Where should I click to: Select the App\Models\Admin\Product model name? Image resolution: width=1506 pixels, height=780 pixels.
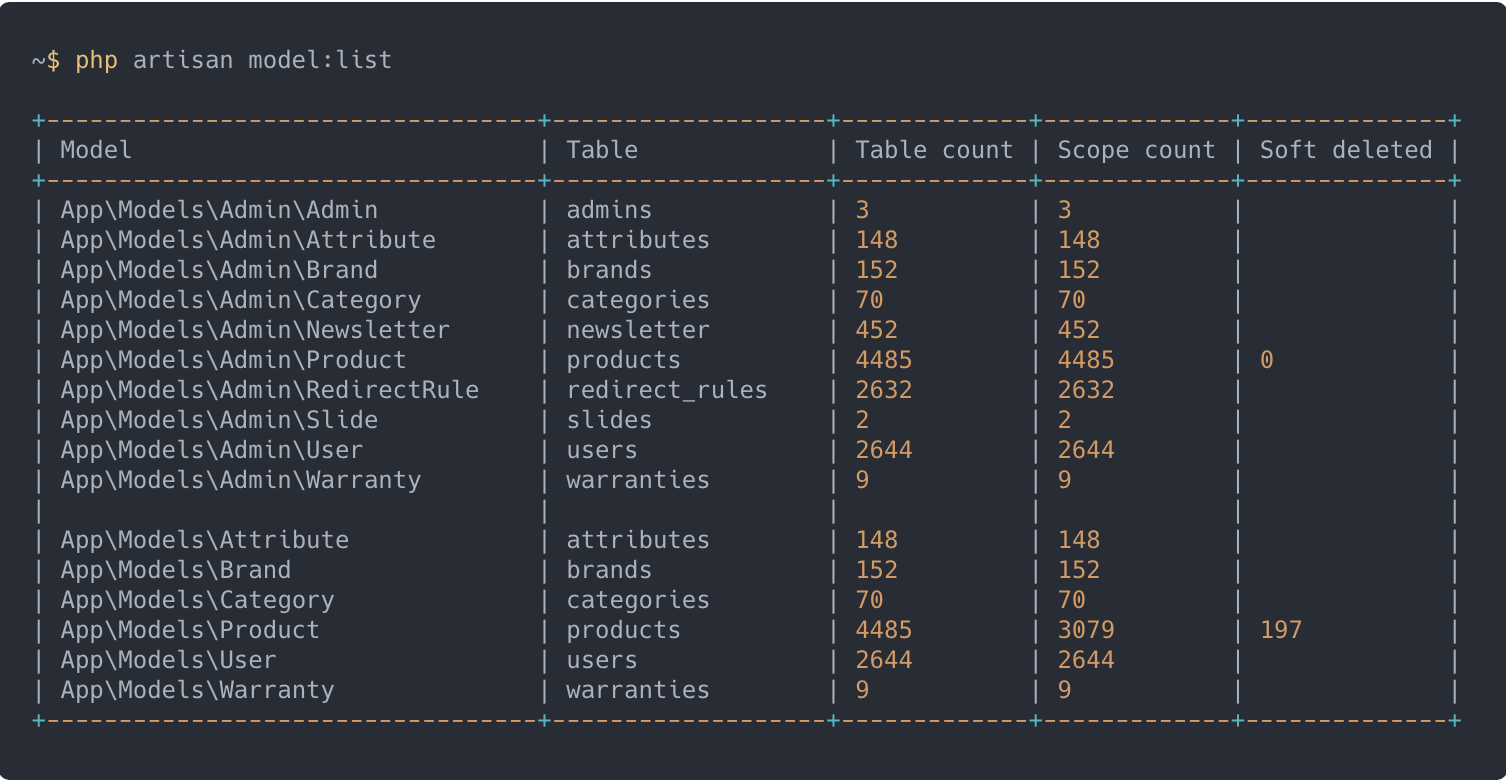coord(233,360)
